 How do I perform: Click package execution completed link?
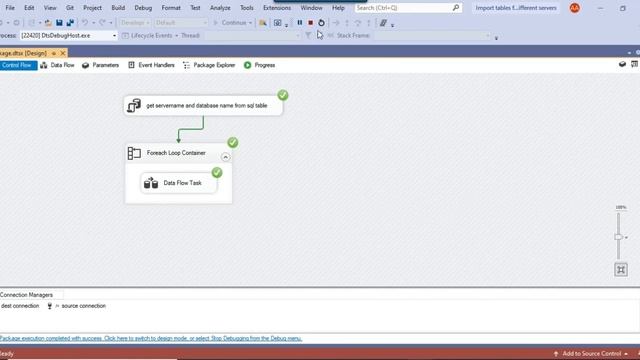151,338
